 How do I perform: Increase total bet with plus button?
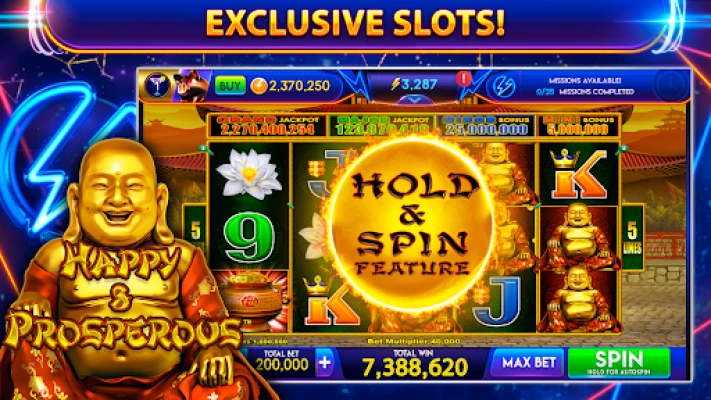325,362
